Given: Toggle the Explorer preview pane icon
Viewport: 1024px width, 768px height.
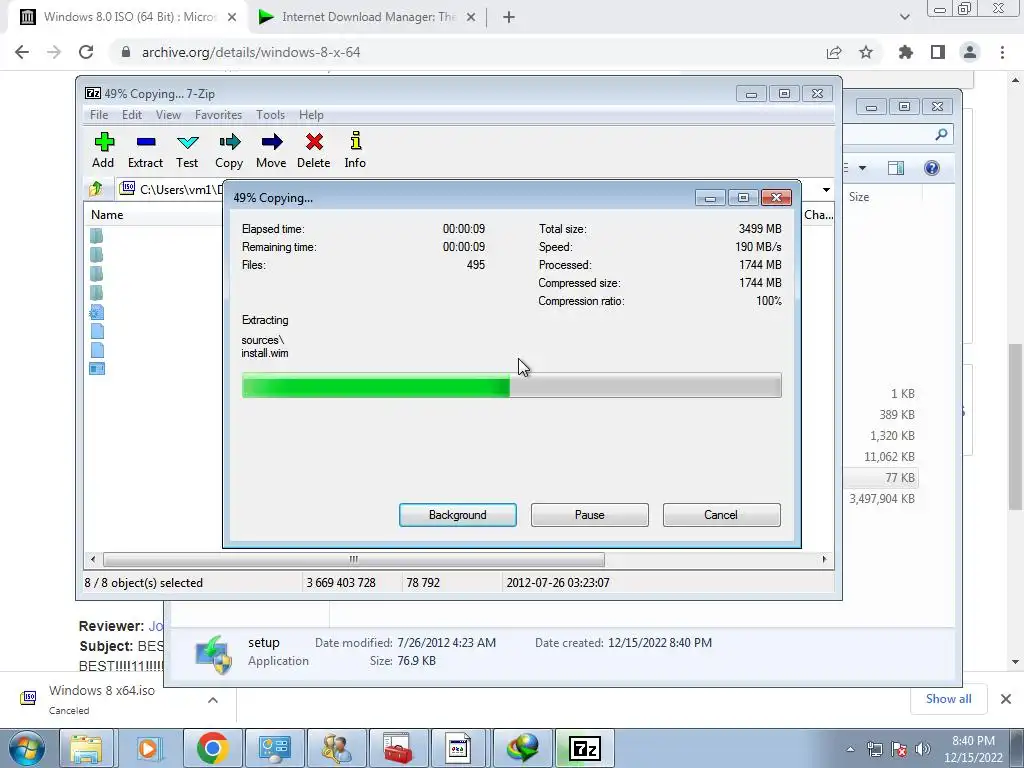Looking at the screenshot, I should (x=896, y=168).
